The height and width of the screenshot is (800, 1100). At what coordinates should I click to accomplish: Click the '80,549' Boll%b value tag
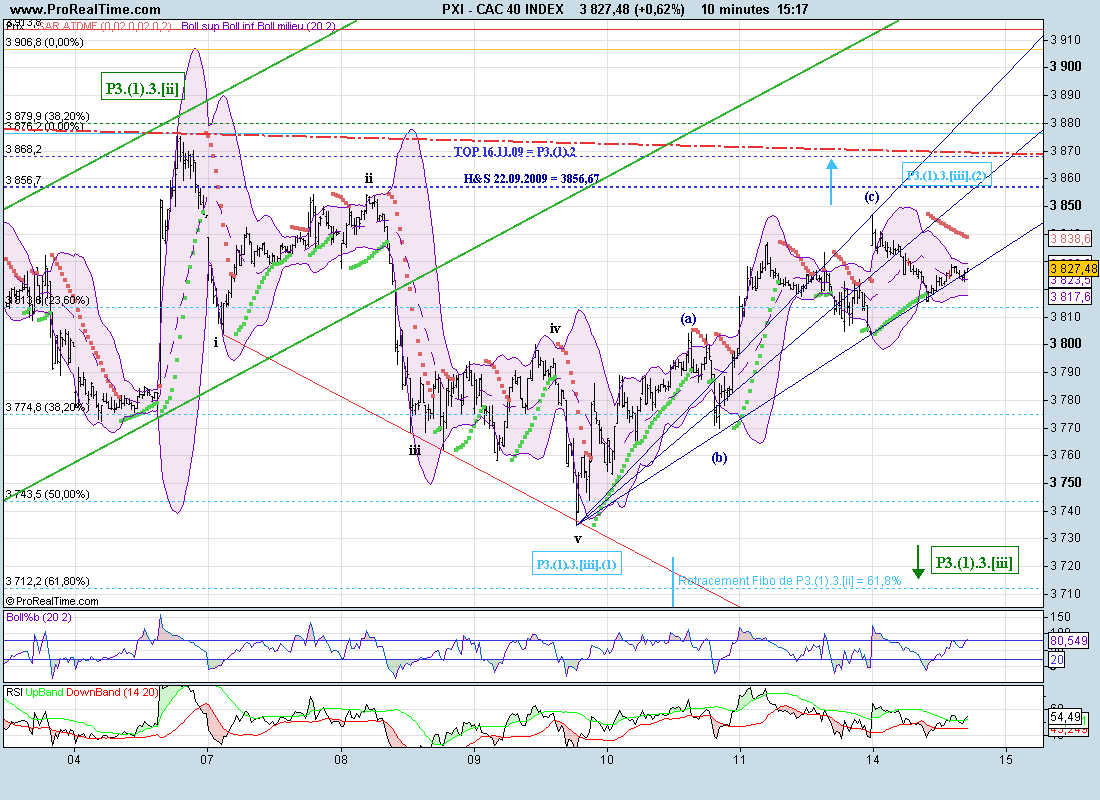click(1068, 640)
